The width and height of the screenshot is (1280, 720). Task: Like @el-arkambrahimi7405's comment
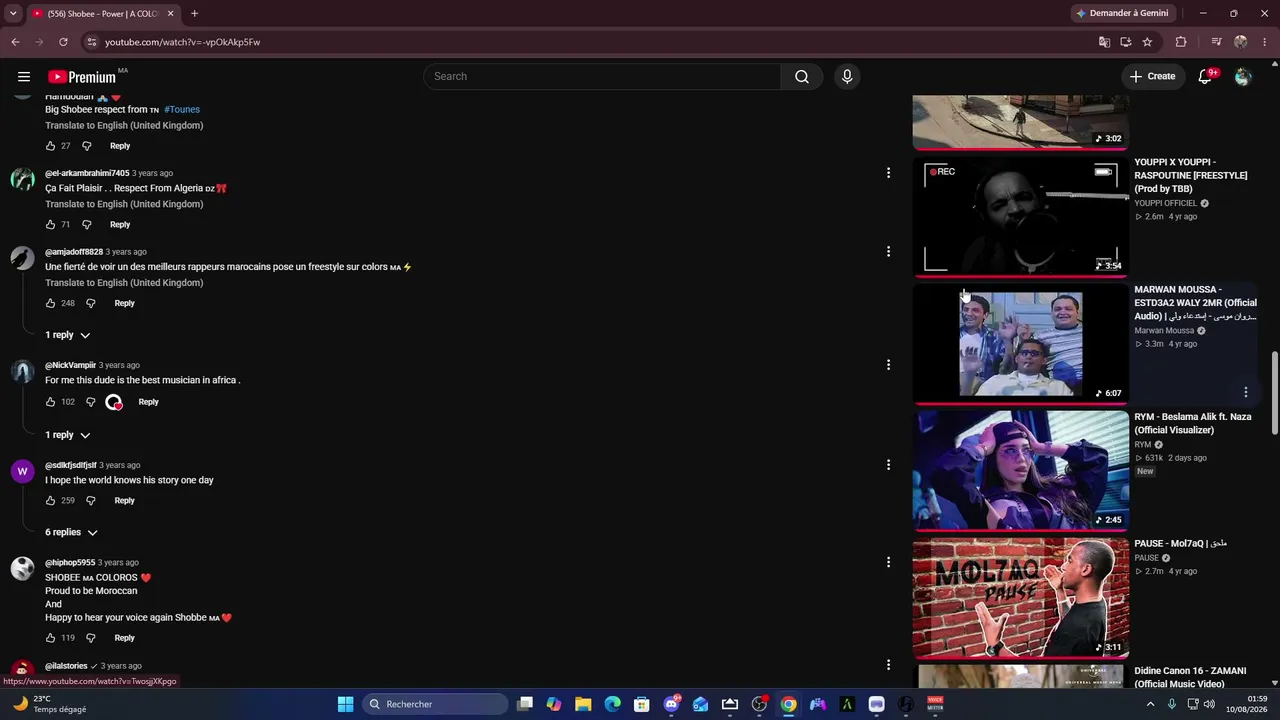[51, 225]
